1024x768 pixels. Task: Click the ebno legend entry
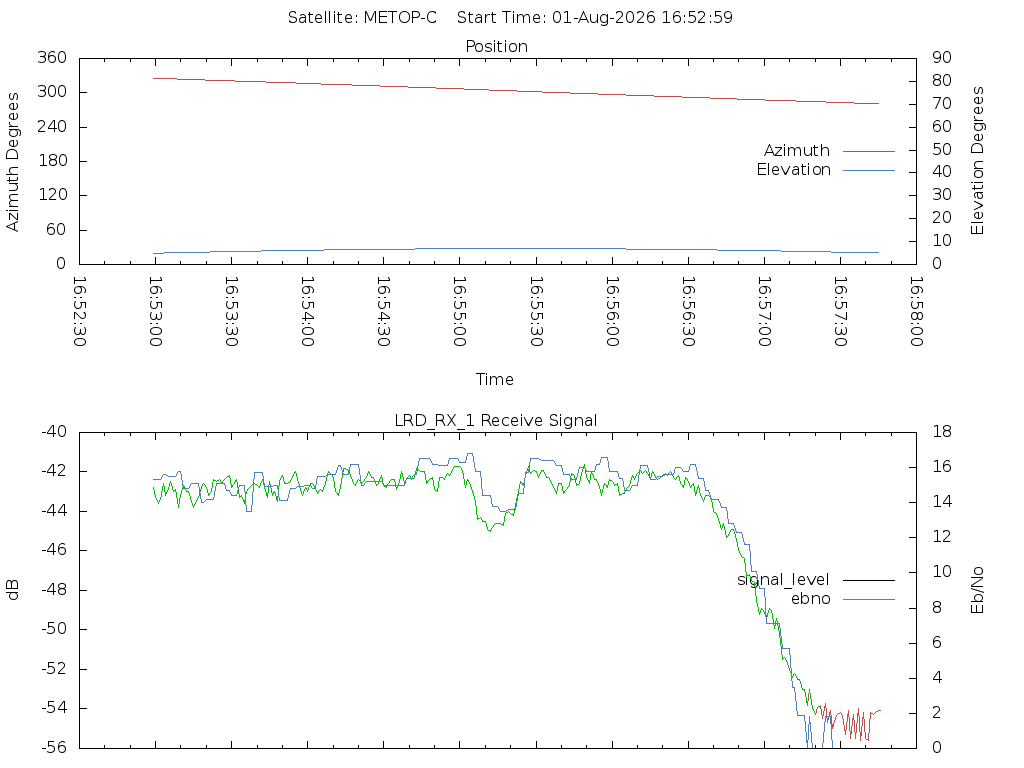pyautogui.click(x=810, y=599)
